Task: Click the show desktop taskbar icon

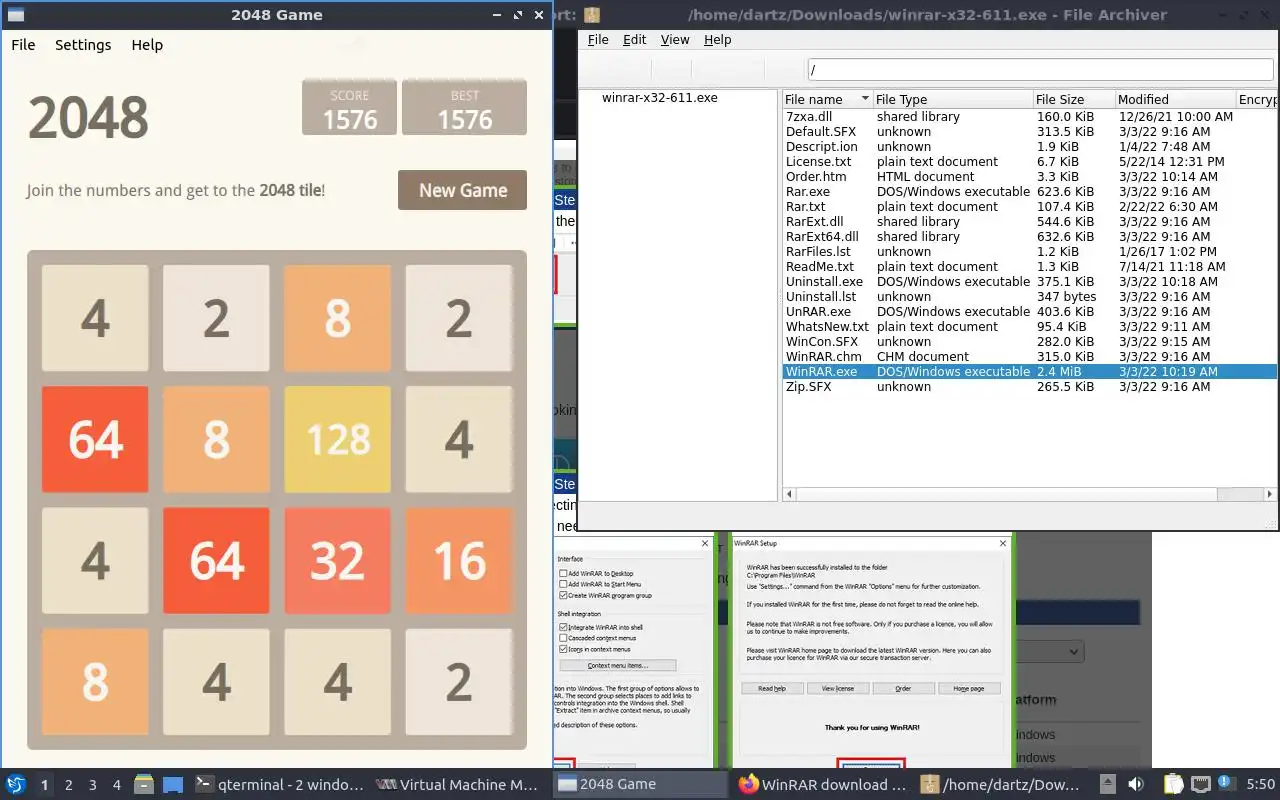Action: (x=173, y=784)
